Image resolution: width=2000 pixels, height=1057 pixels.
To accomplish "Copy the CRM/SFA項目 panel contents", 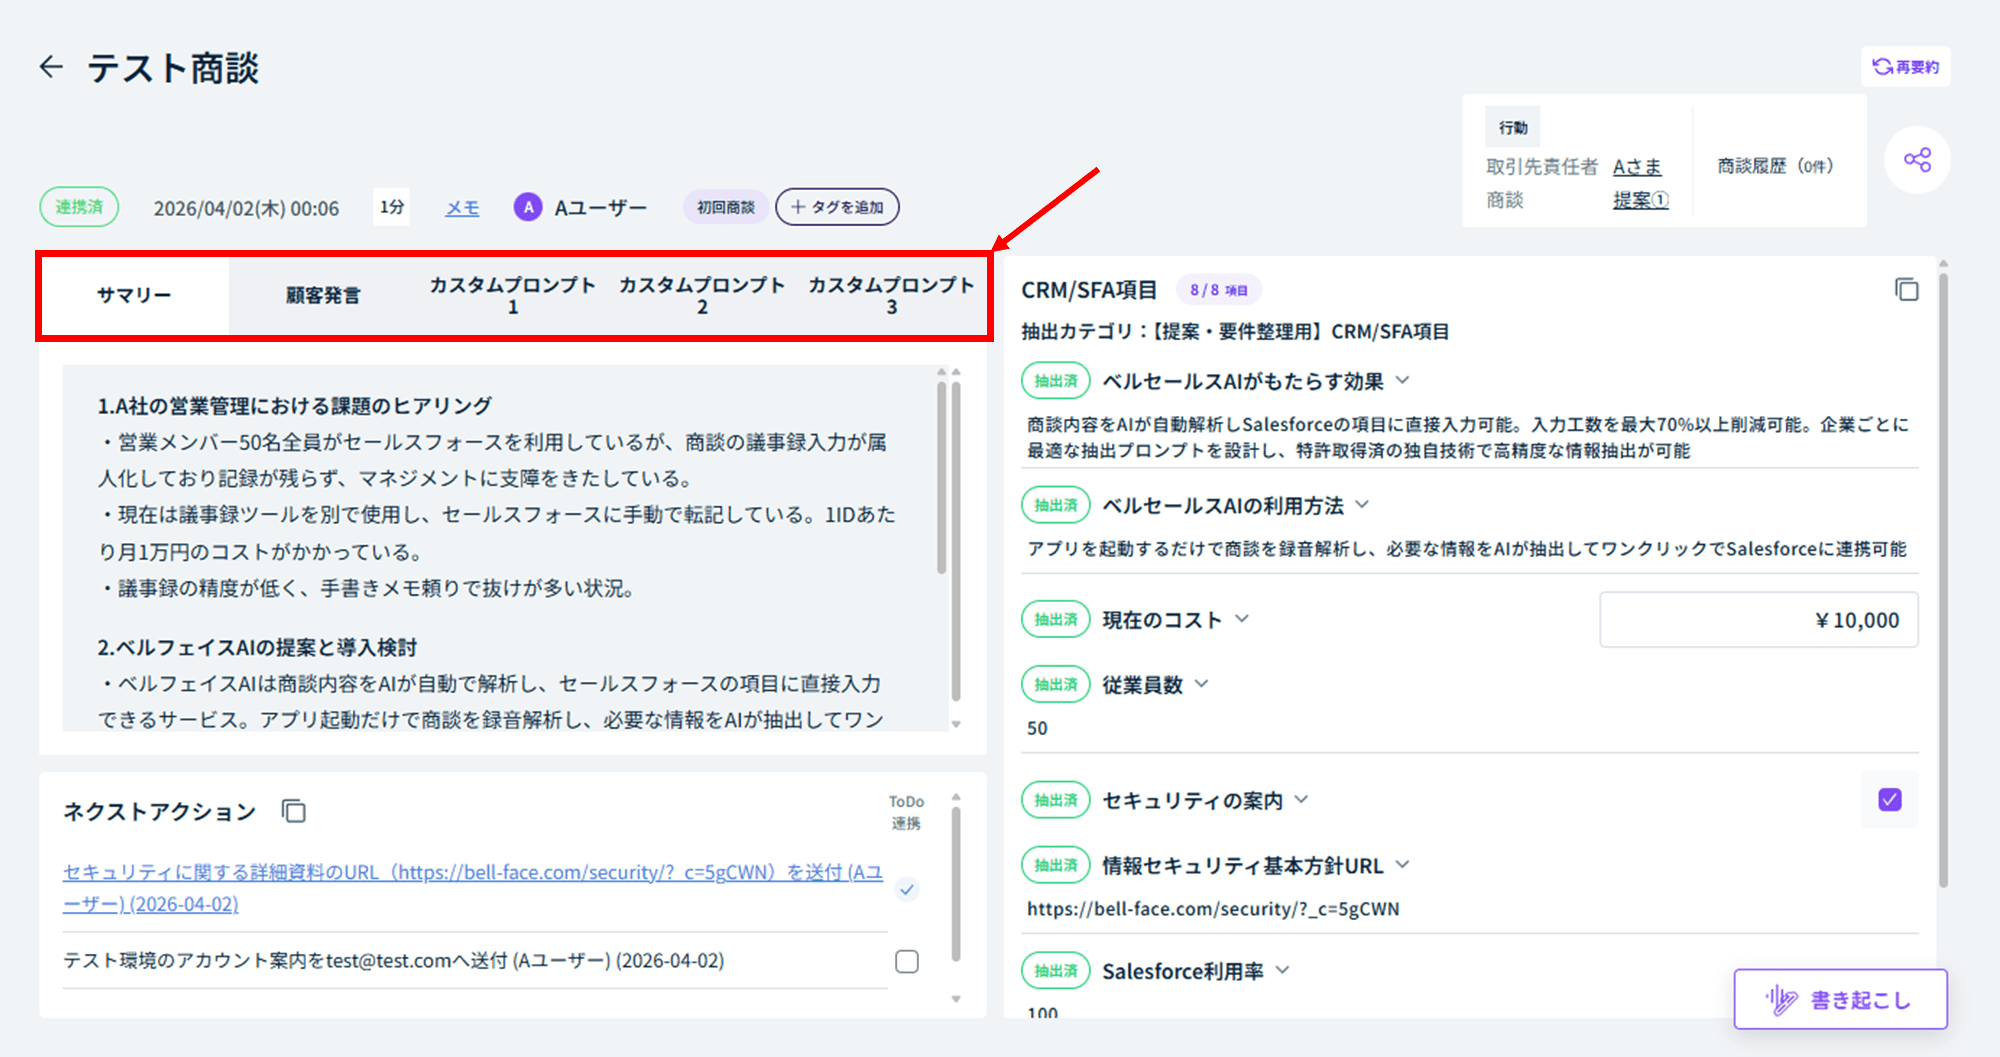I will [x=1906, y=290].
